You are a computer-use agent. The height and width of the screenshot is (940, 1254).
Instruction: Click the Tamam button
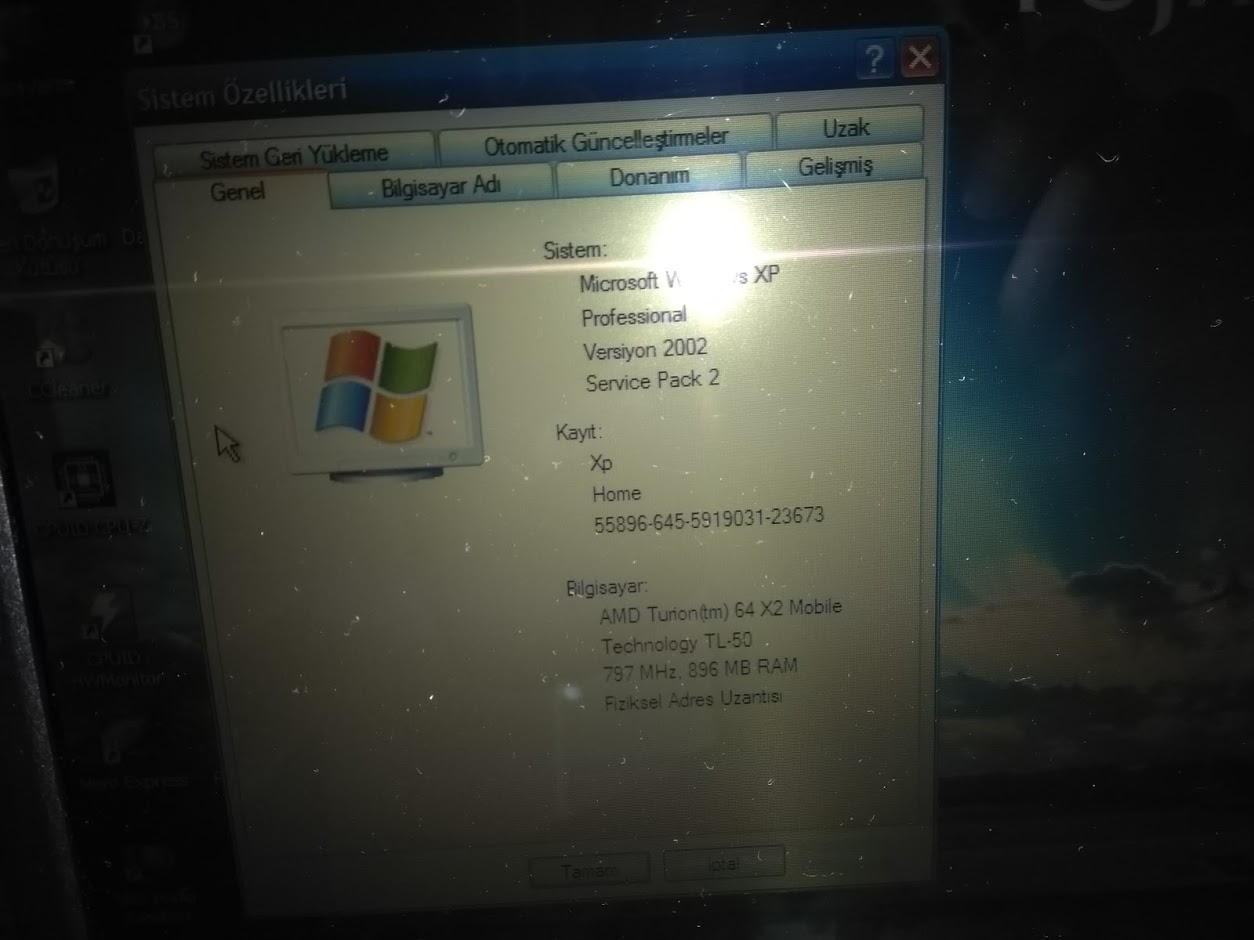[x=589, y=870]
